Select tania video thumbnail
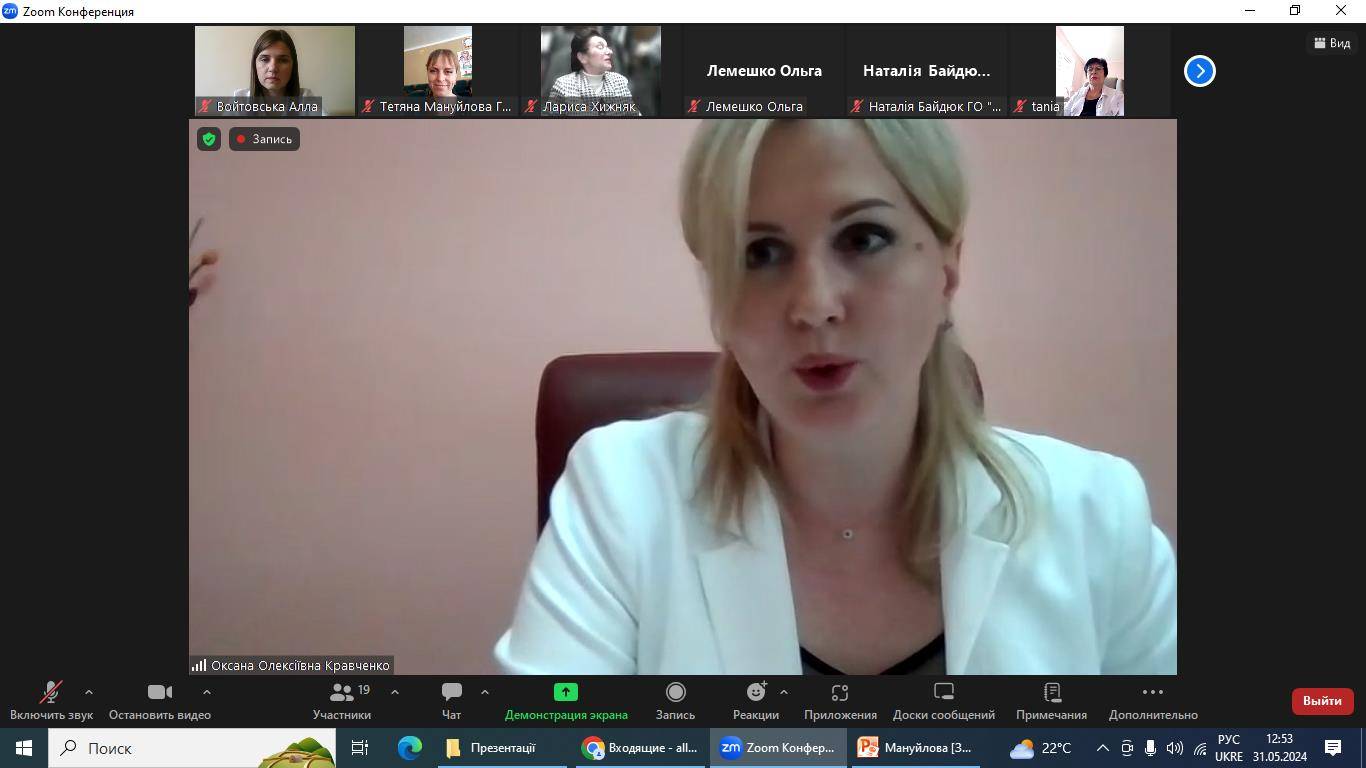Screen dimensions: 1366x768 coord(1090,71)
